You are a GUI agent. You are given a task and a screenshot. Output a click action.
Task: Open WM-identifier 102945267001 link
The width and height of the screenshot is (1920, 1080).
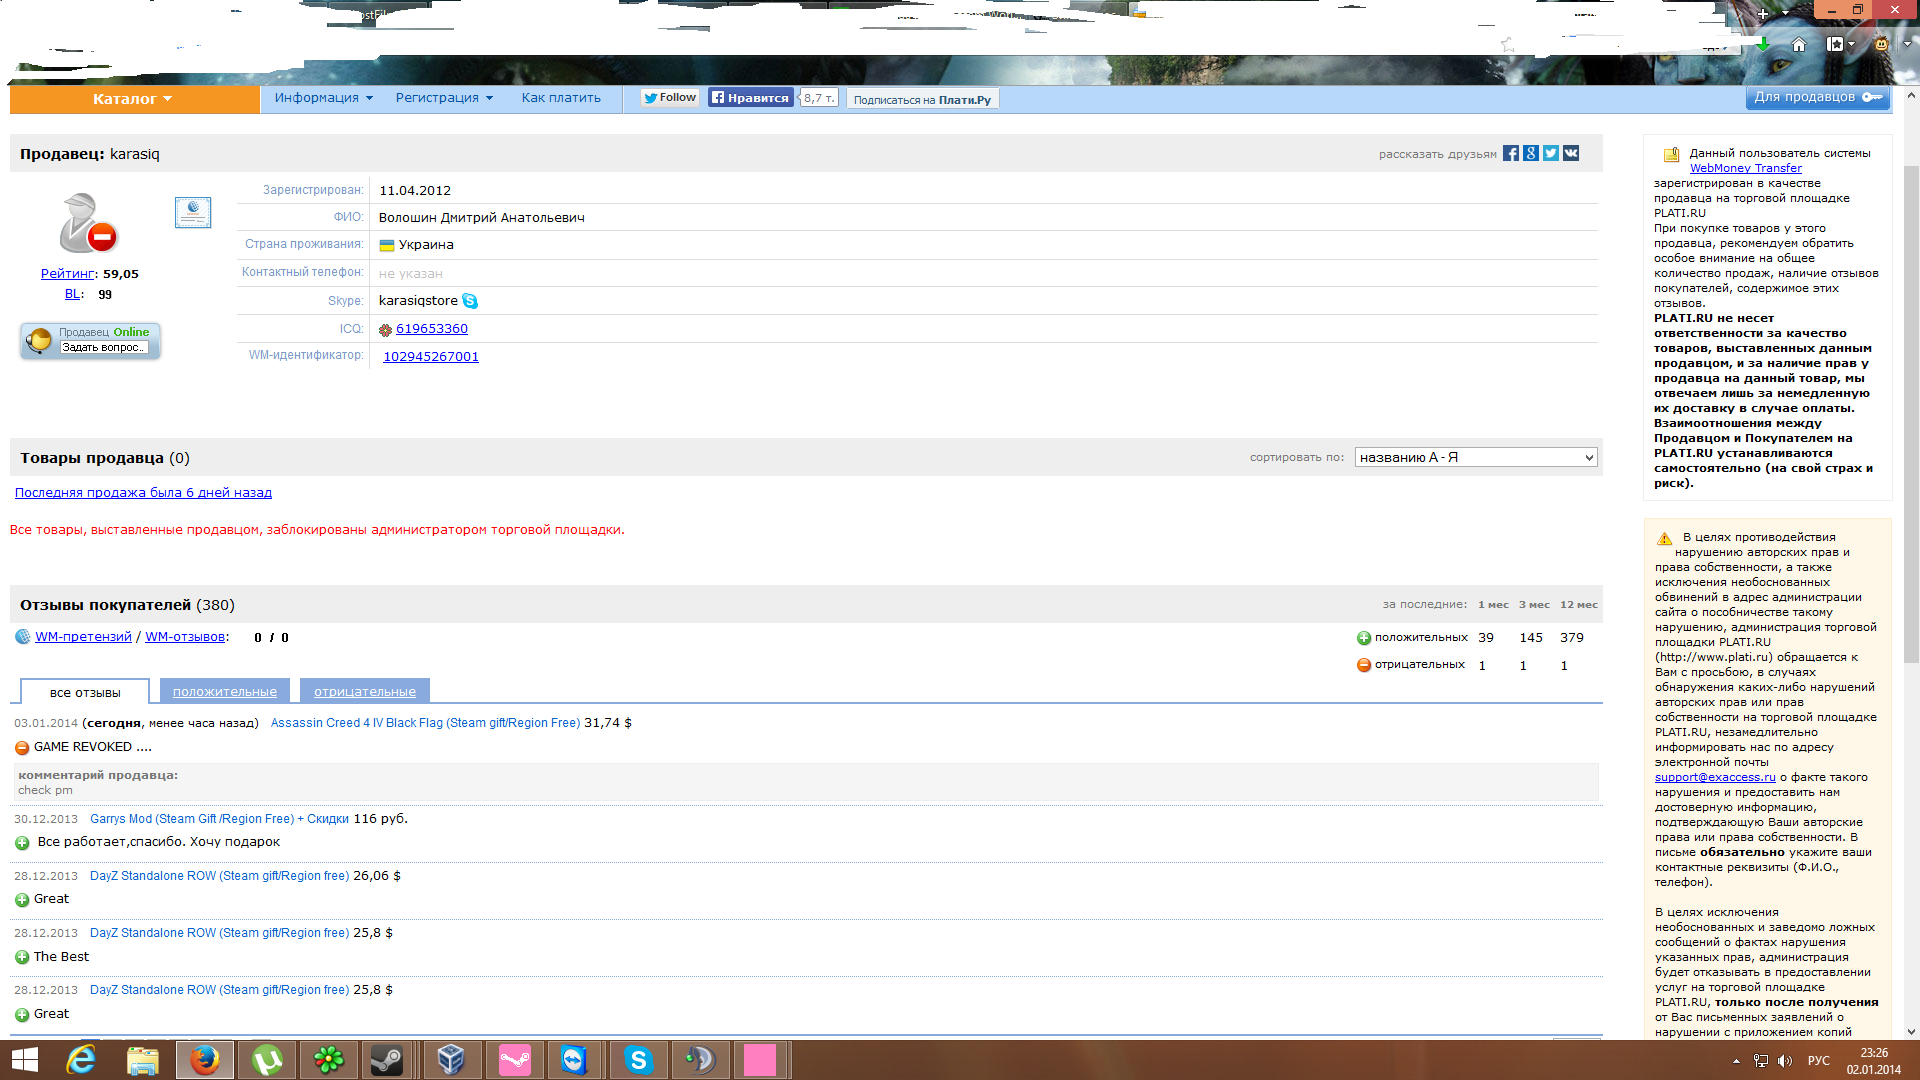[x=431, y=357]
